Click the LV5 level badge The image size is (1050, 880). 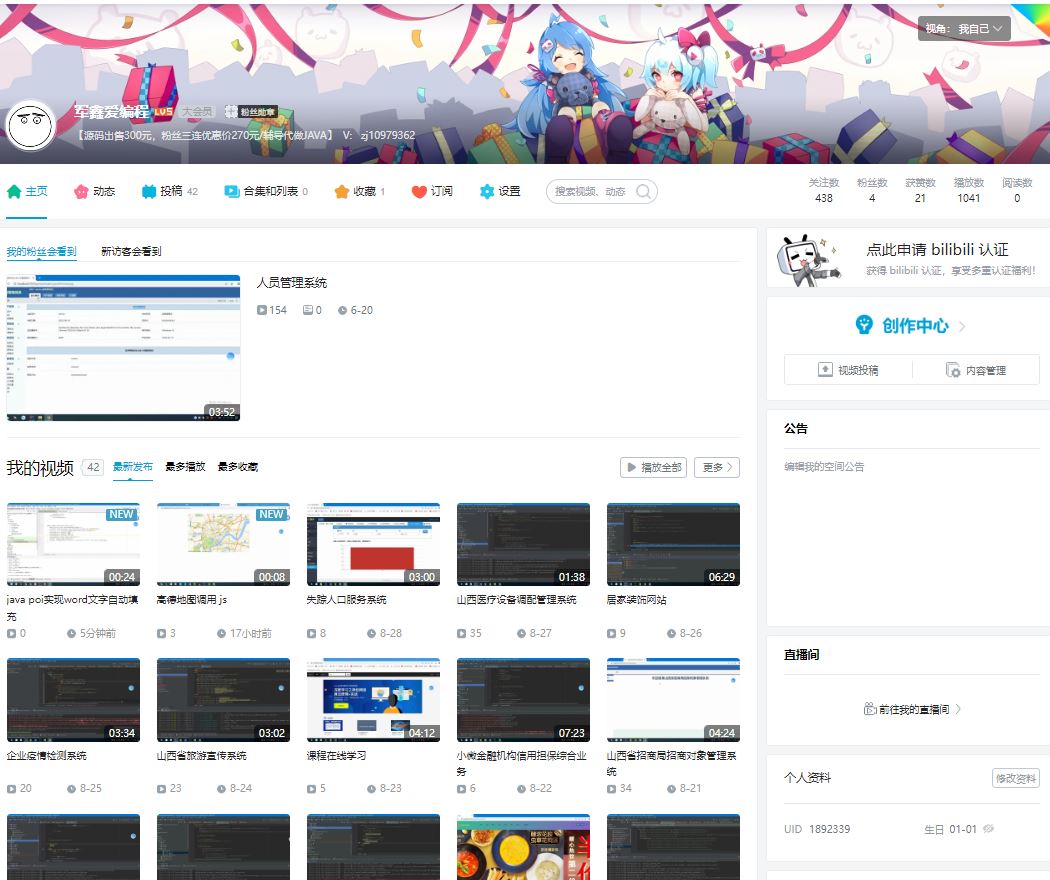click(164, 112)
